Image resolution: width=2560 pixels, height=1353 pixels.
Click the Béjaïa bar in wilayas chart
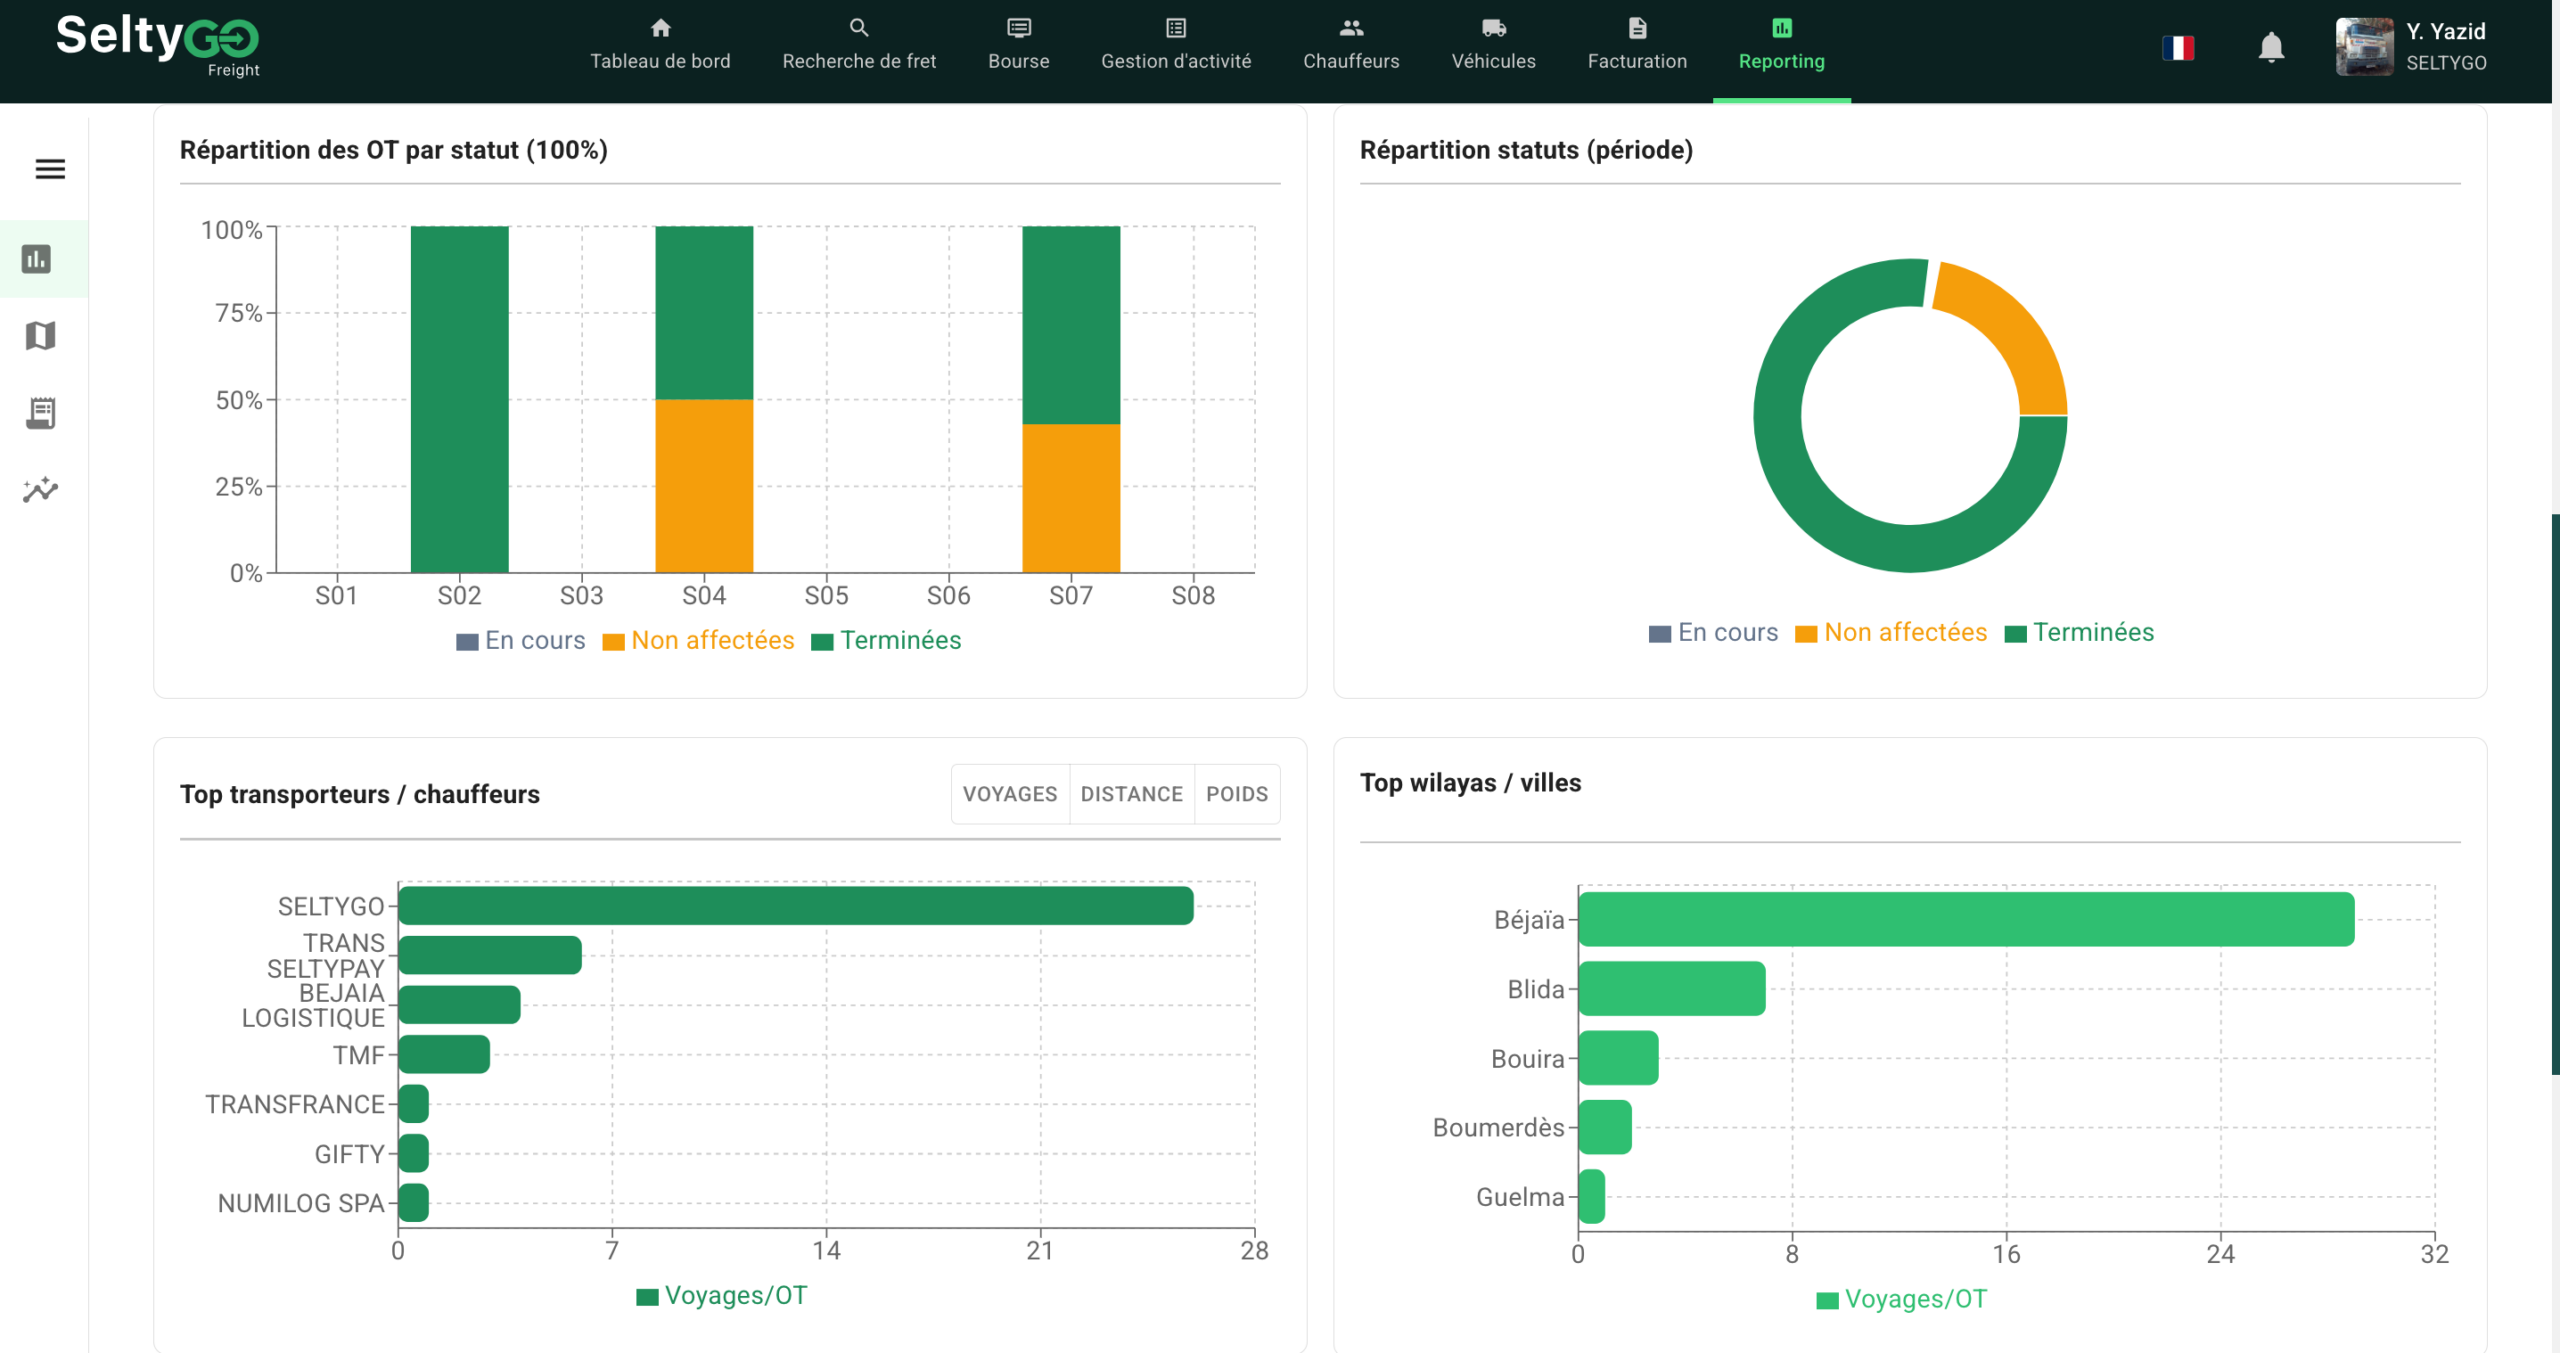coord(1965,919)
